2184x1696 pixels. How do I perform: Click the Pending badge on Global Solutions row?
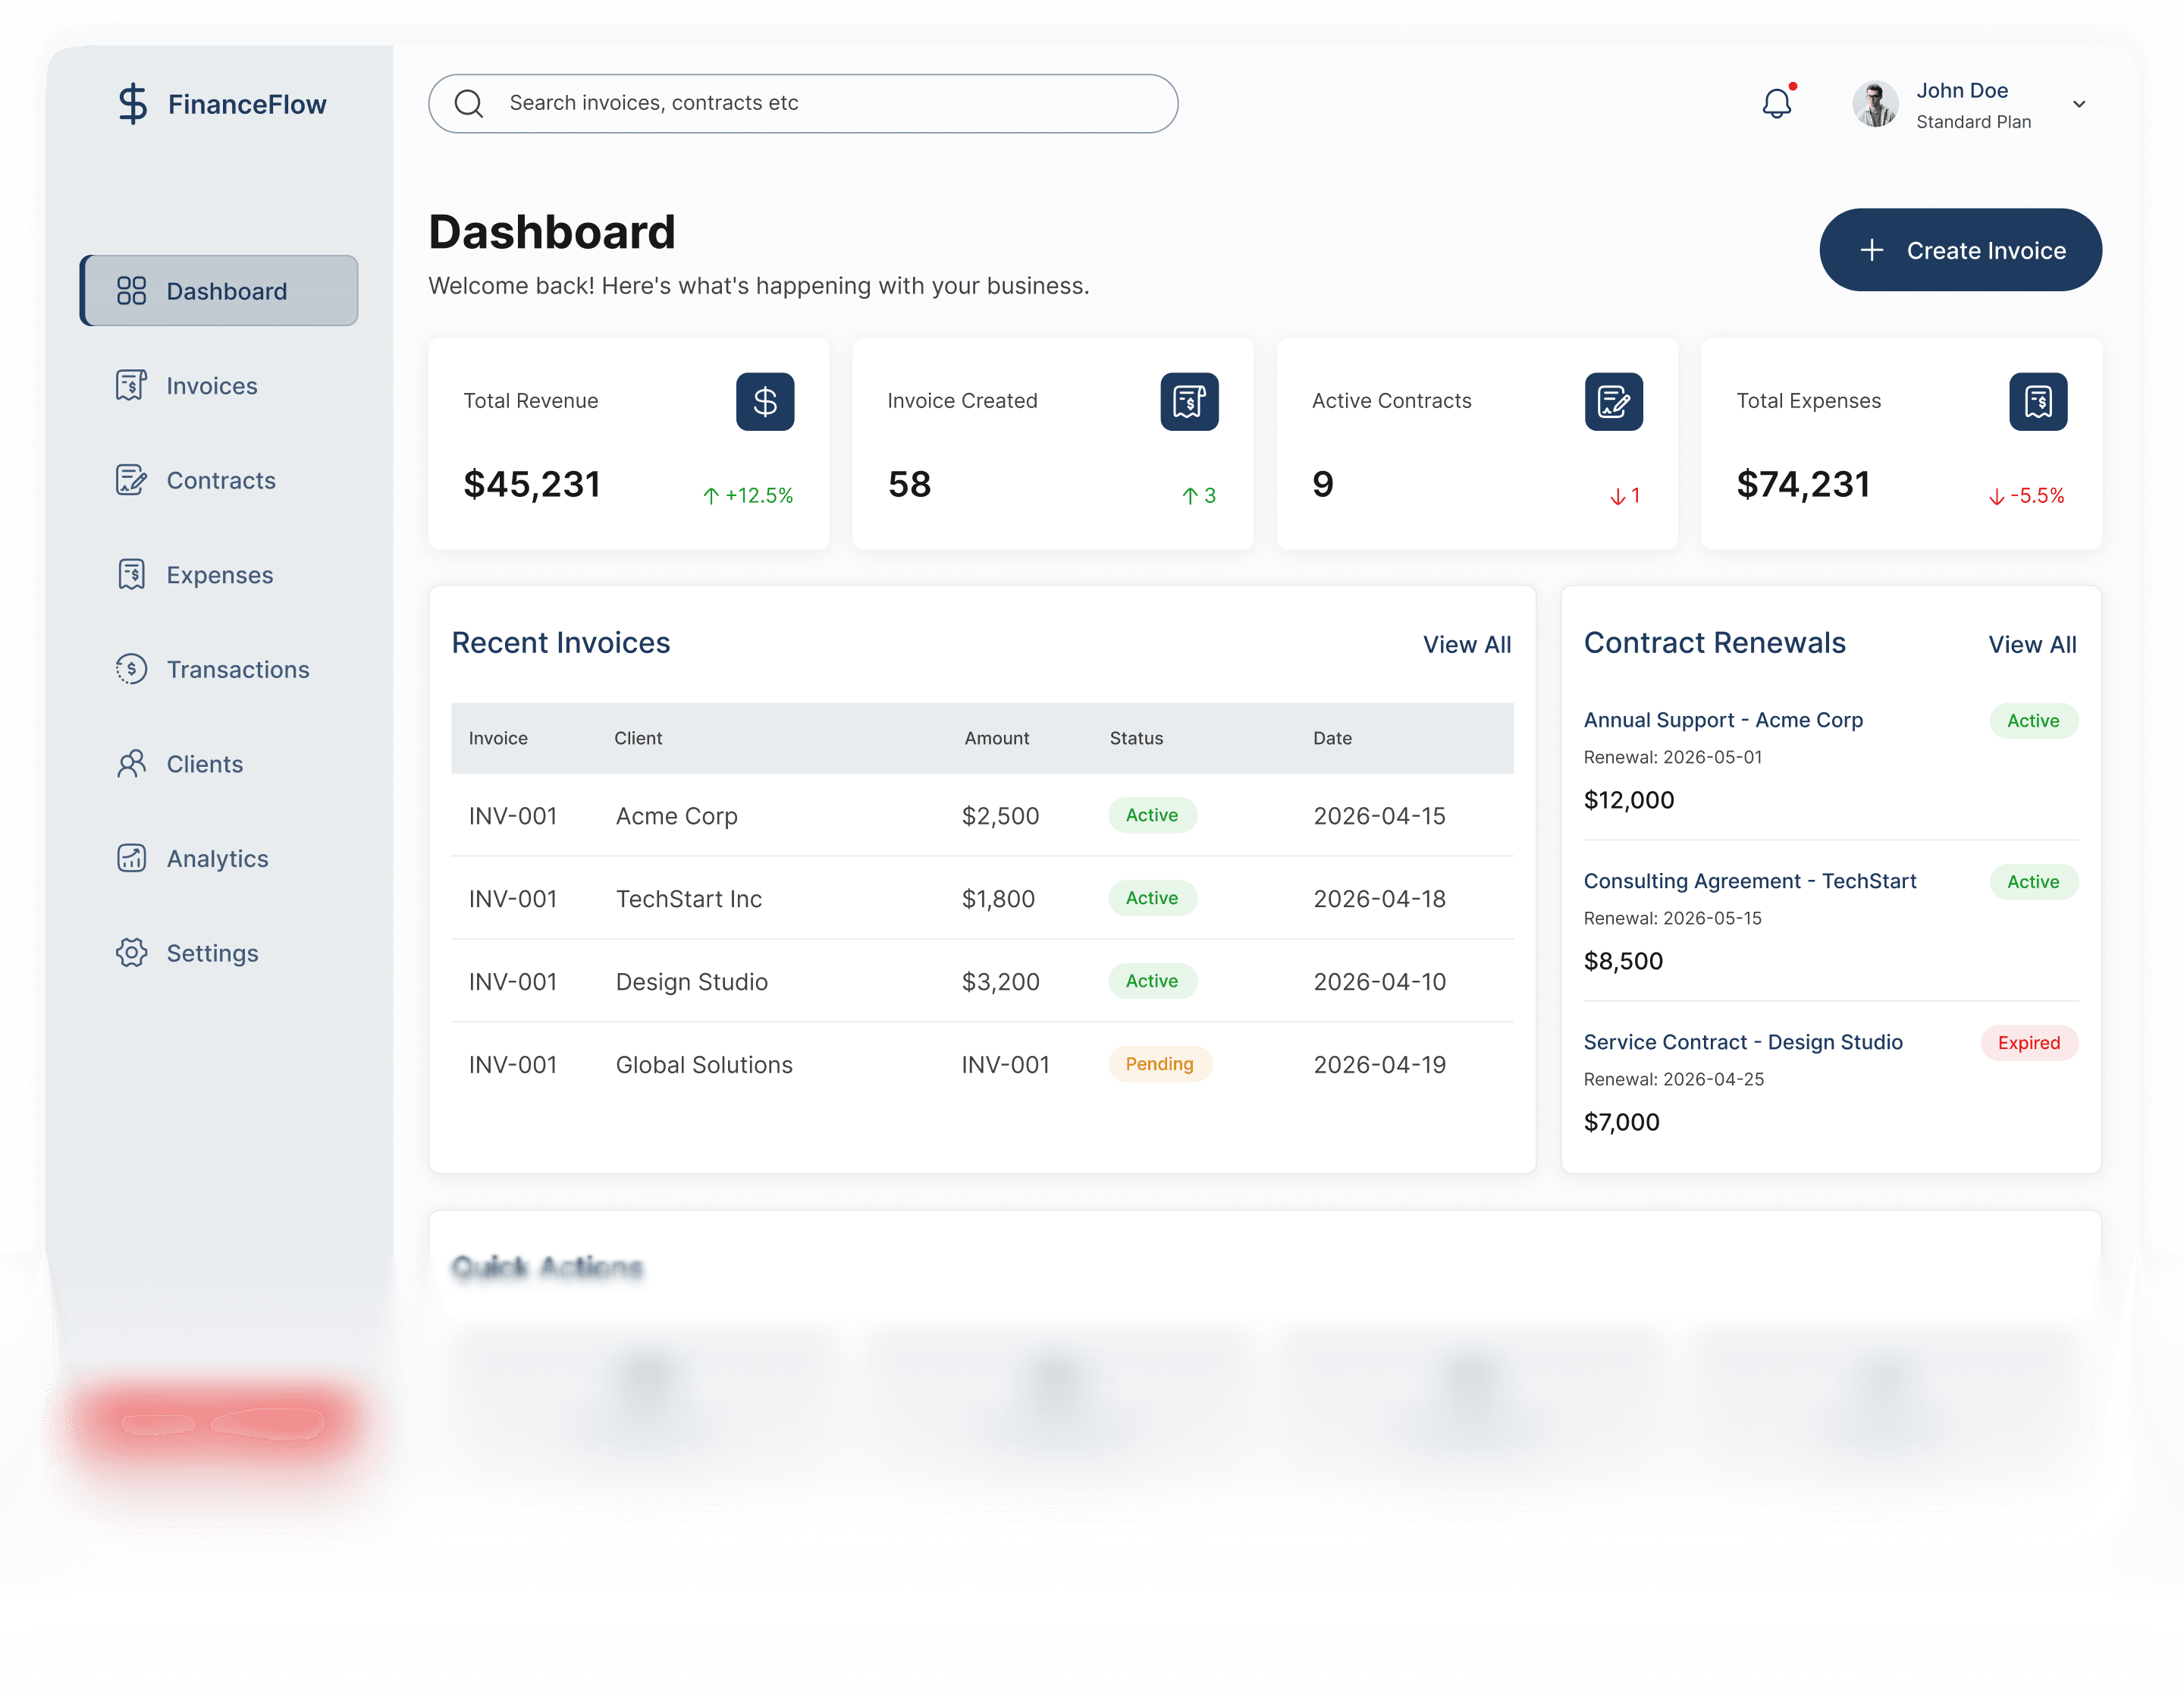[x=1160, y=1064]
